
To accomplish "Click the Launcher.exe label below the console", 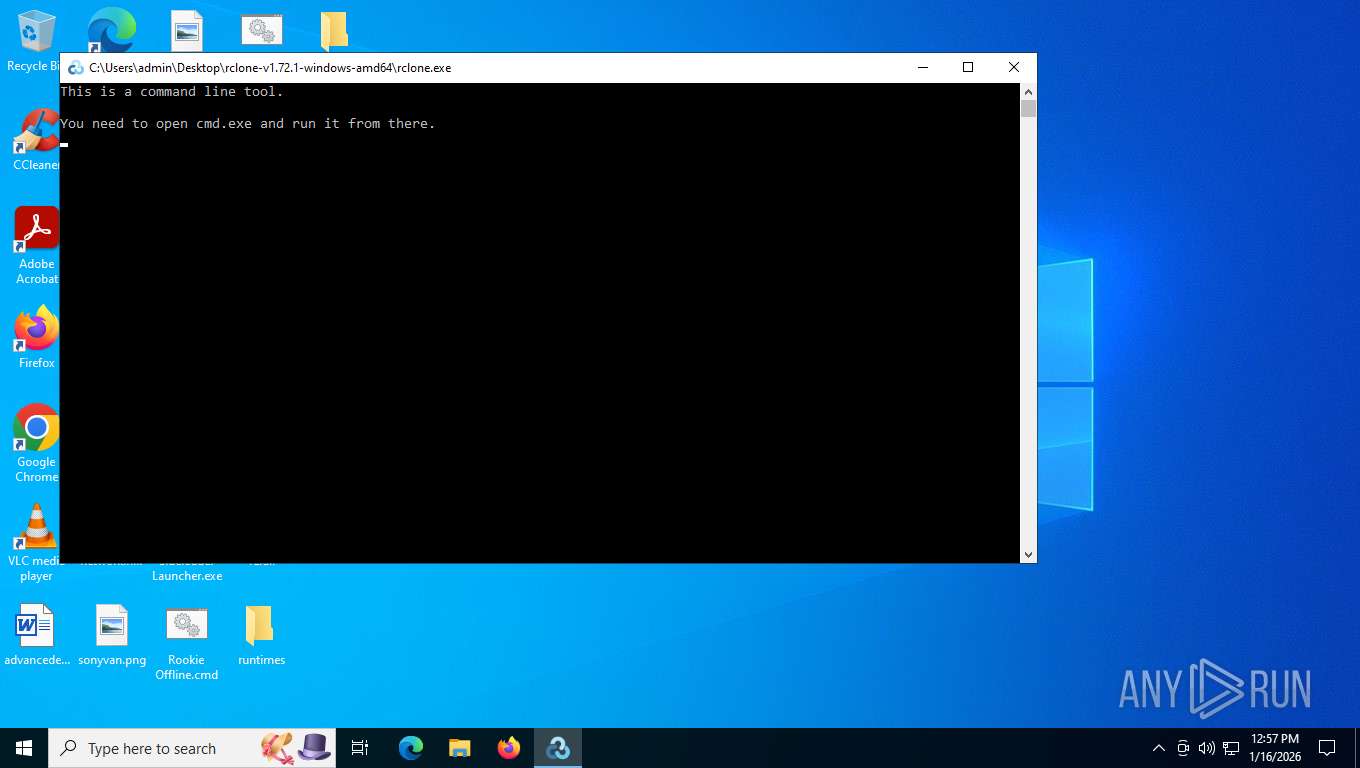I will coord(187,575).
